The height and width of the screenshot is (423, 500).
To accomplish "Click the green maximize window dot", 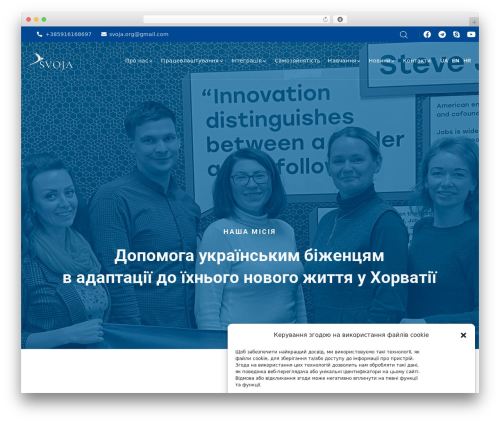I will pos(44,19).
